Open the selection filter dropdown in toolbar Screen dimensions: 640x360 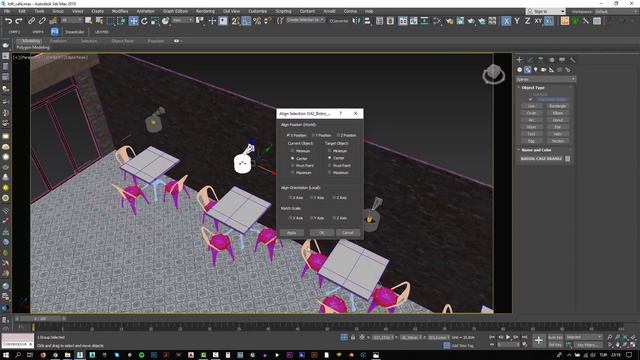pos(72,20)
